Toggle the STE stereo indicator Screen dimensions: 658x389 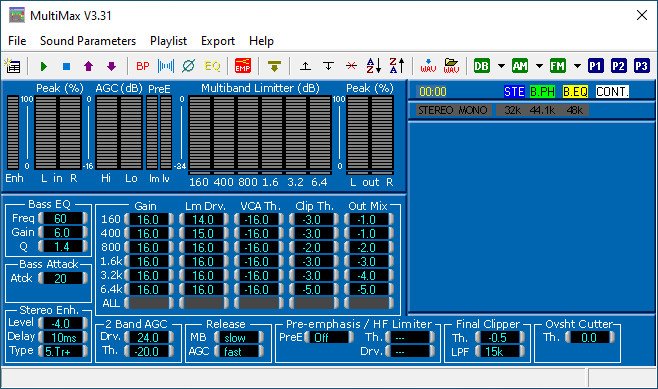click(514, 91)
